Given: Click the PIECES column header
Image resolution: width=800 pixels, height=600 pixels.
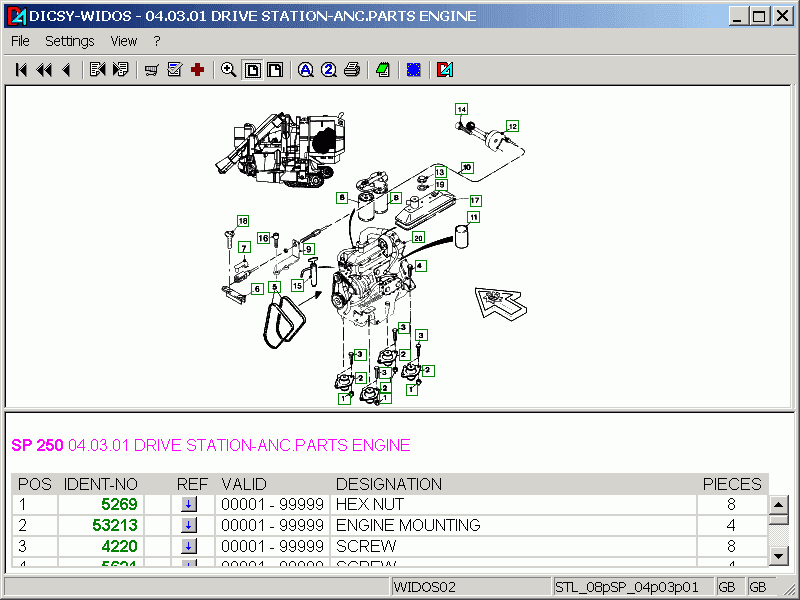Looking at the screenshot, I should [x=732, y=484].
